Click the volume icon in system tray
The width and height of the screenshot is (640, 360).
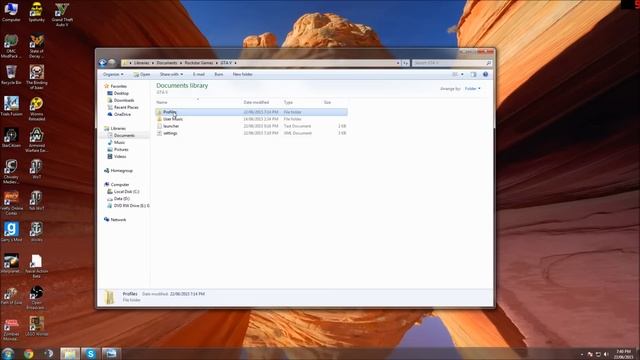pos(606,354)
